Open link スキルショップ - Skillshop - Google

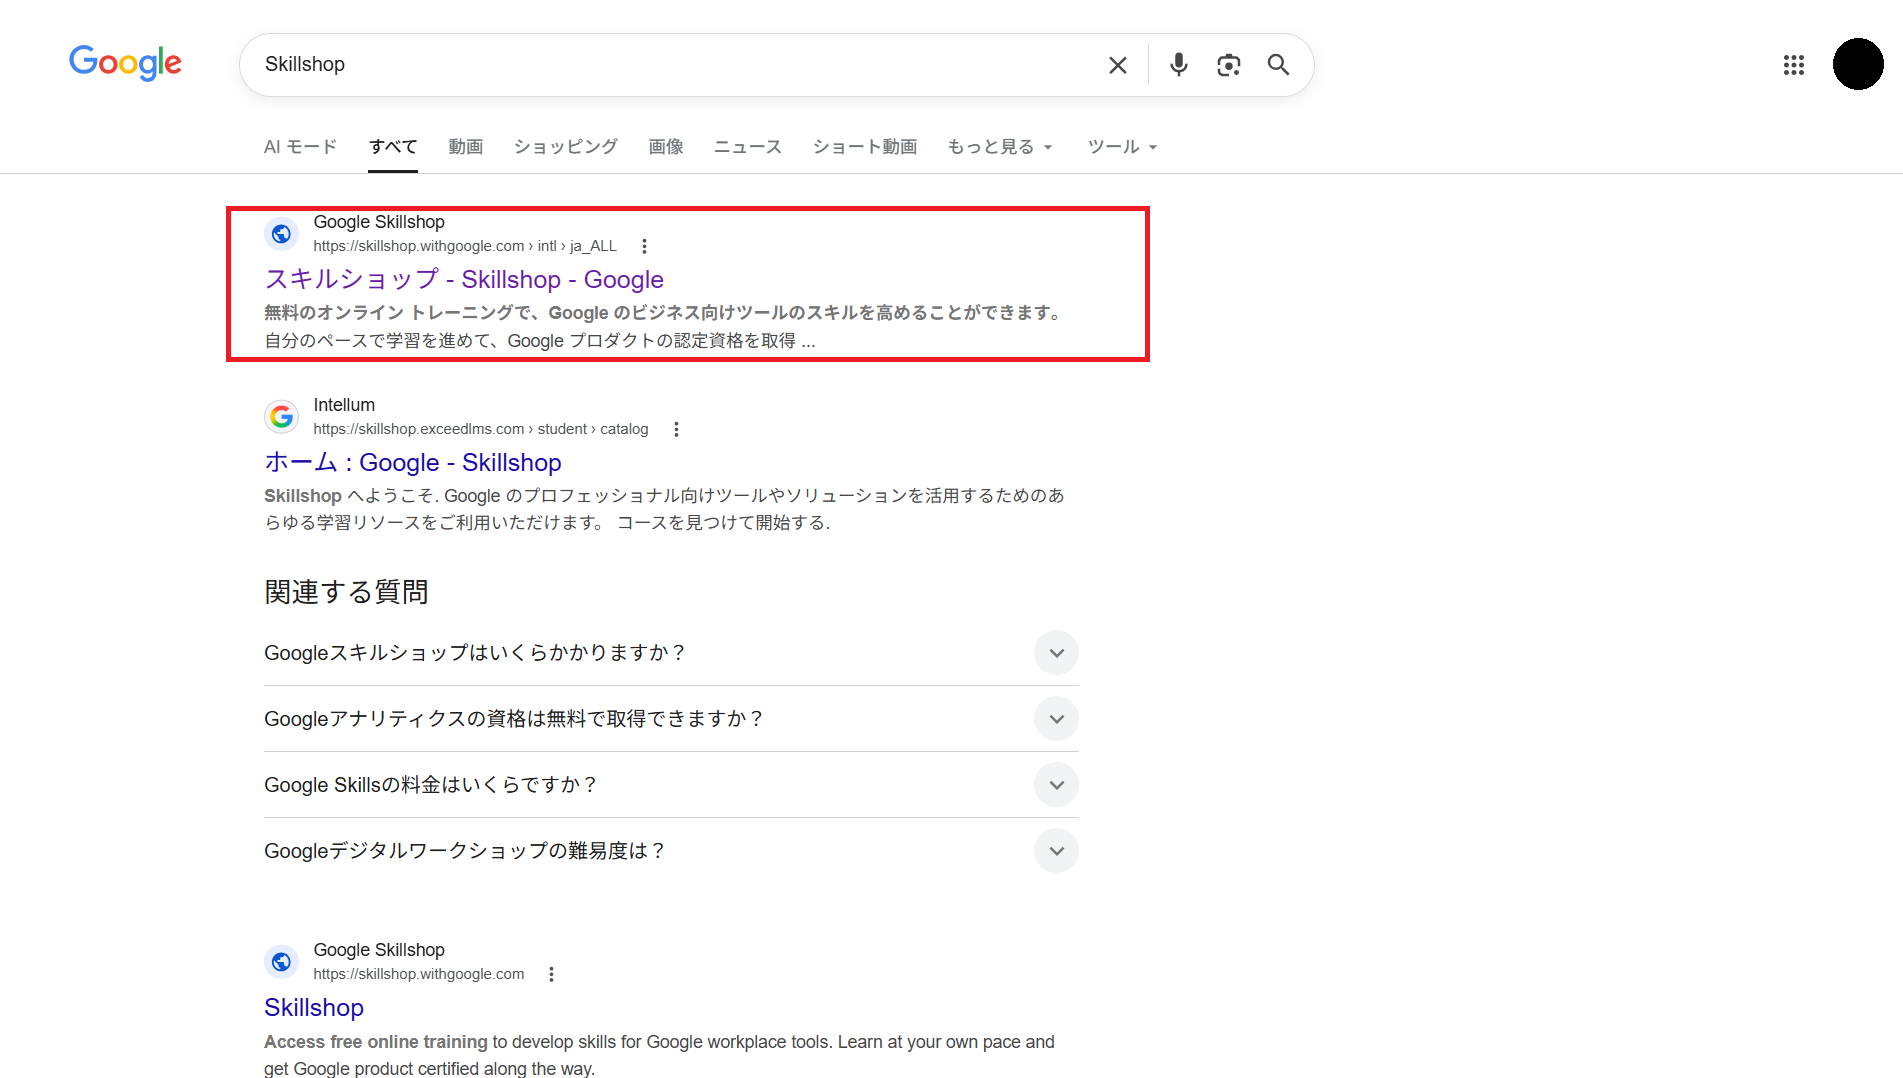(x=464, y=280)
